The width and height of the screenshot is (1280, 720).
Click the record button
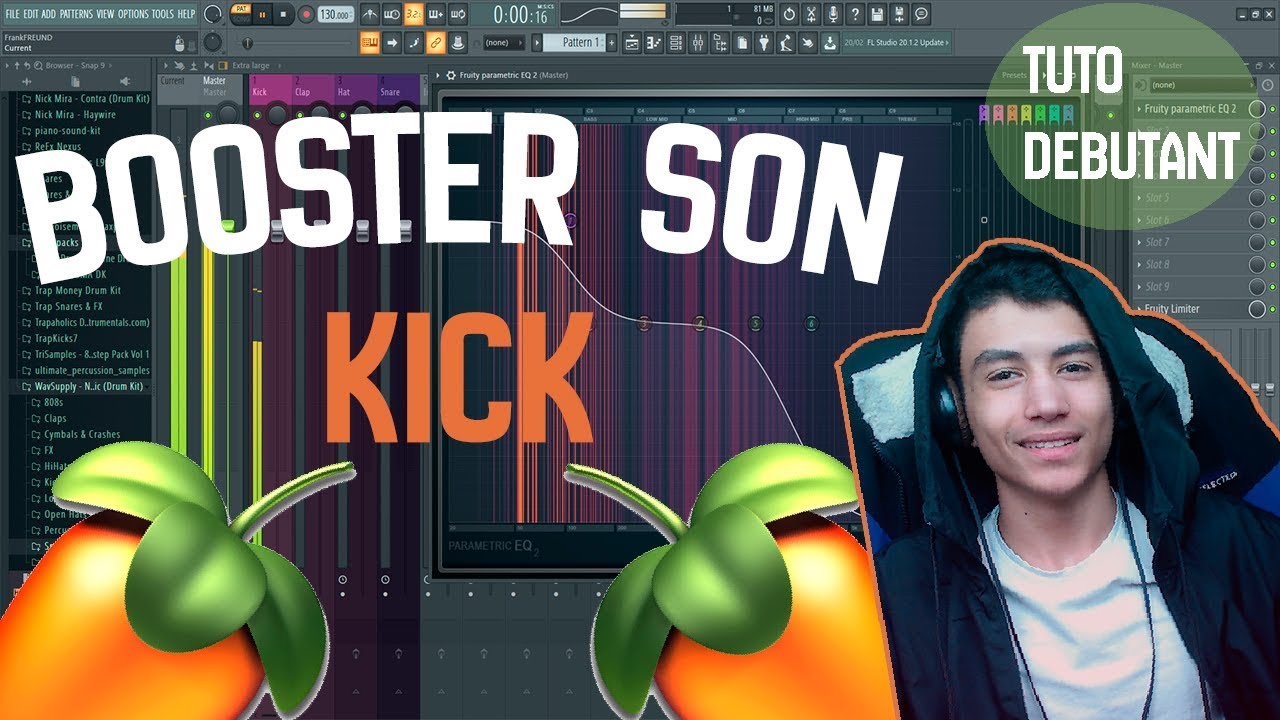coord(307,15)
